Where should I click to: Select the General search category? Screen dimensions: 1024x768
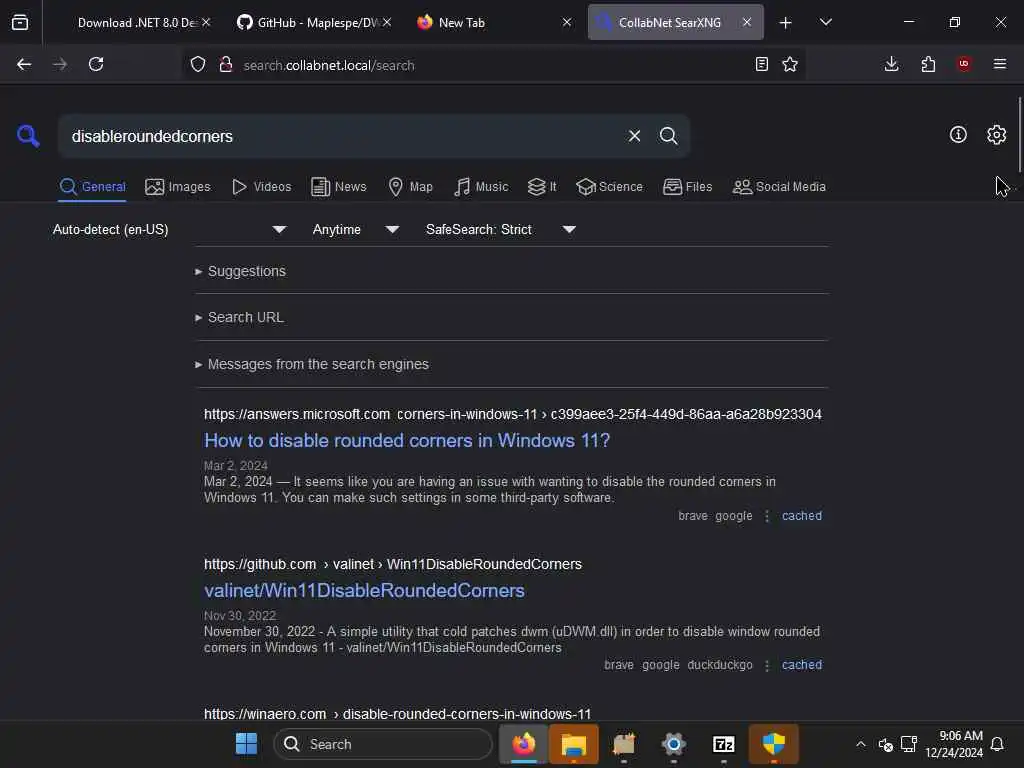click(92, 187)
